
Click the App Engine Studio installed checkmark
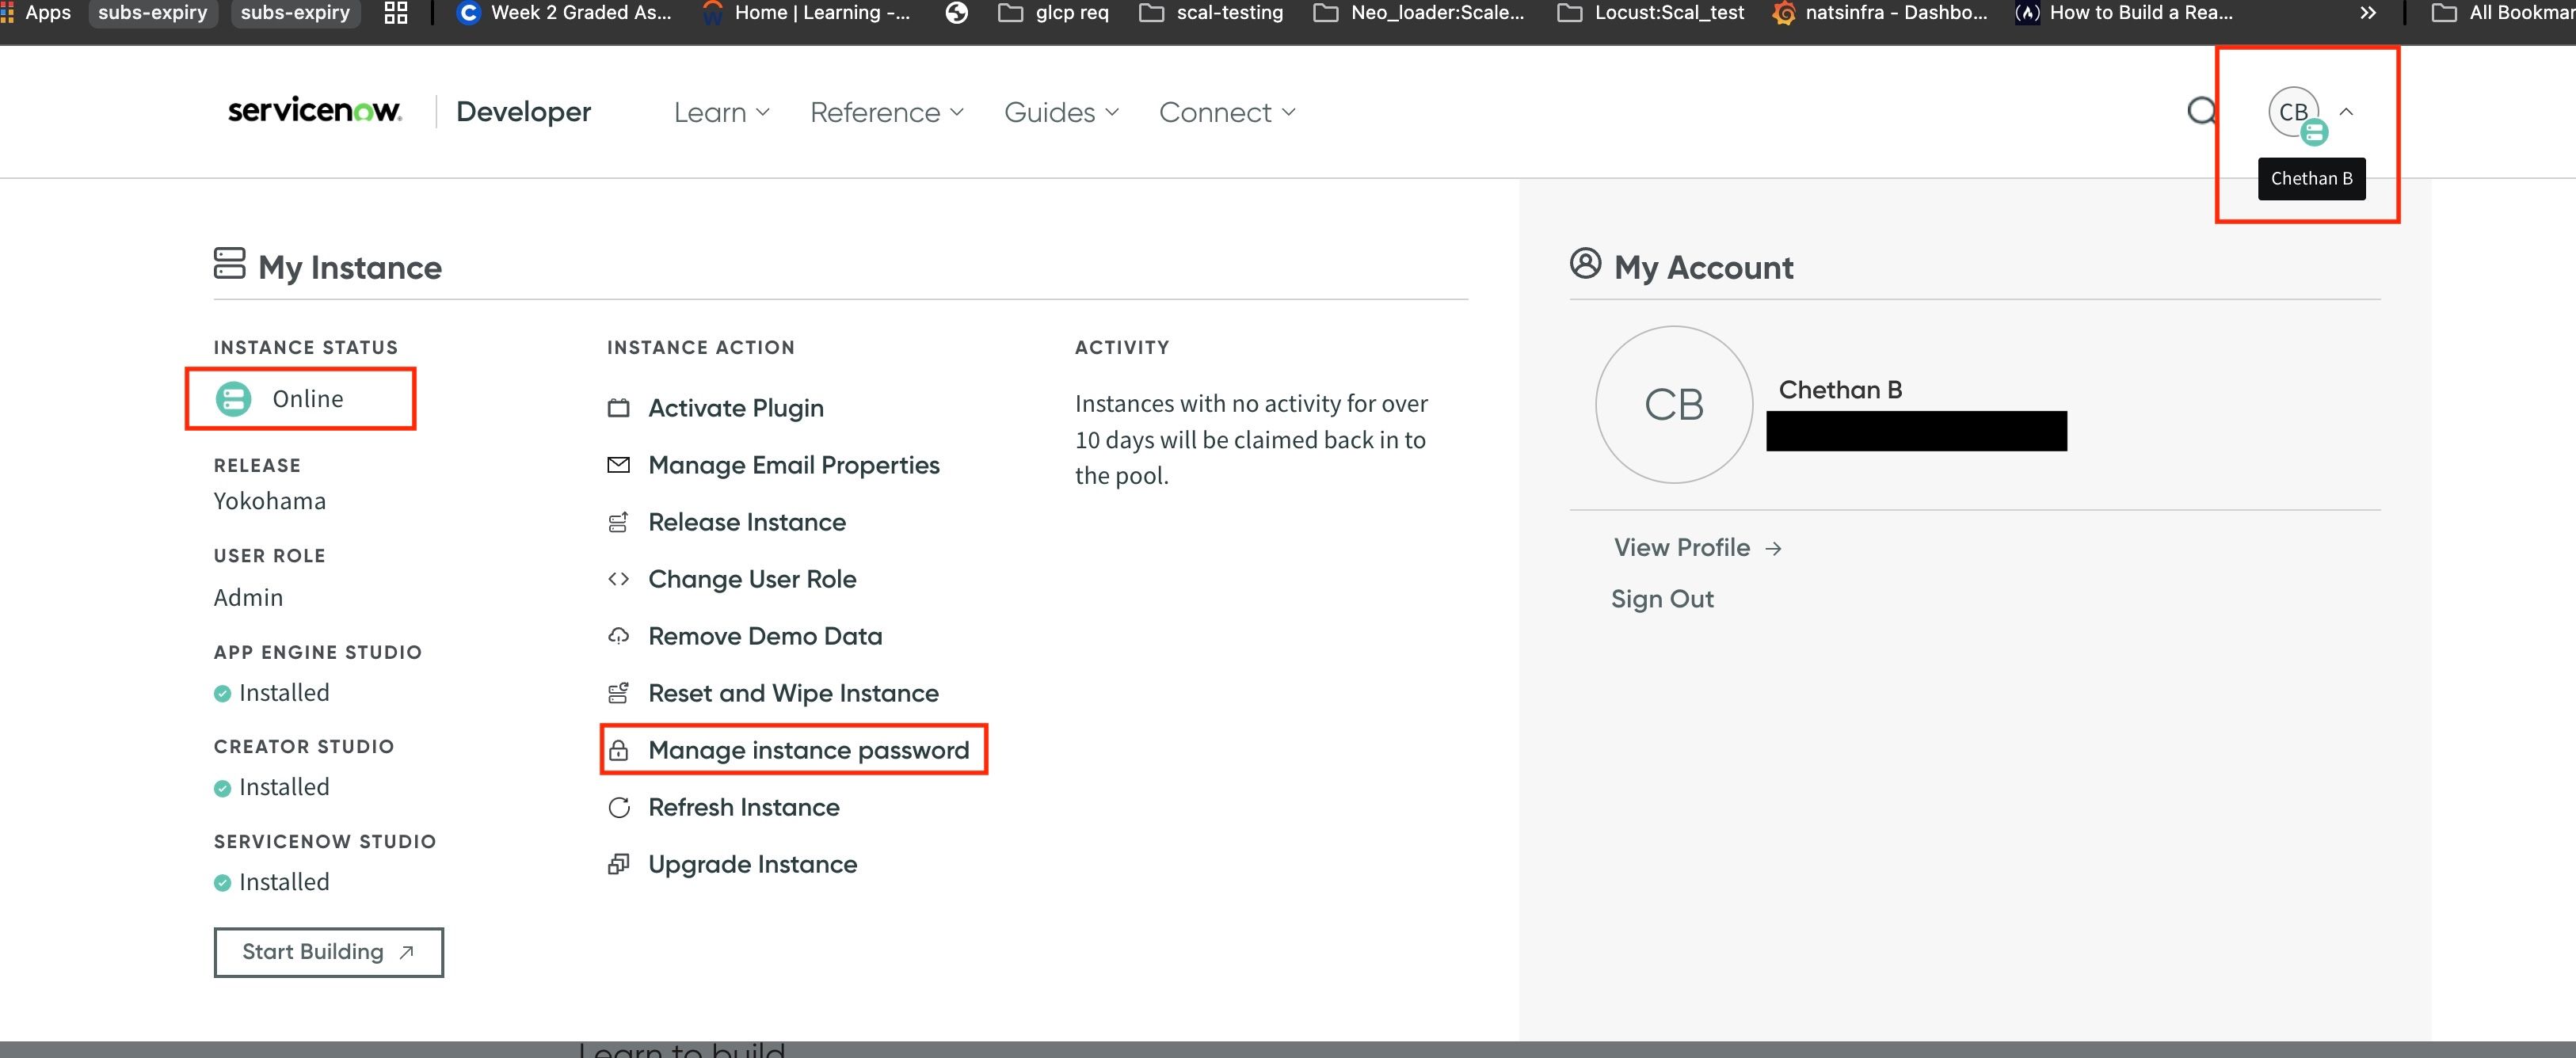tap(223, 693)
